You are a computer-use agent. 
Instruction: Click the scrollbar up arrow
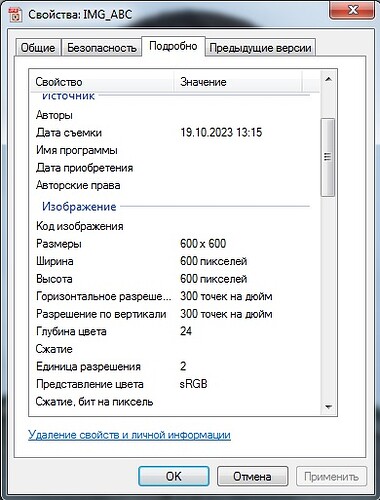click(328, 79)
